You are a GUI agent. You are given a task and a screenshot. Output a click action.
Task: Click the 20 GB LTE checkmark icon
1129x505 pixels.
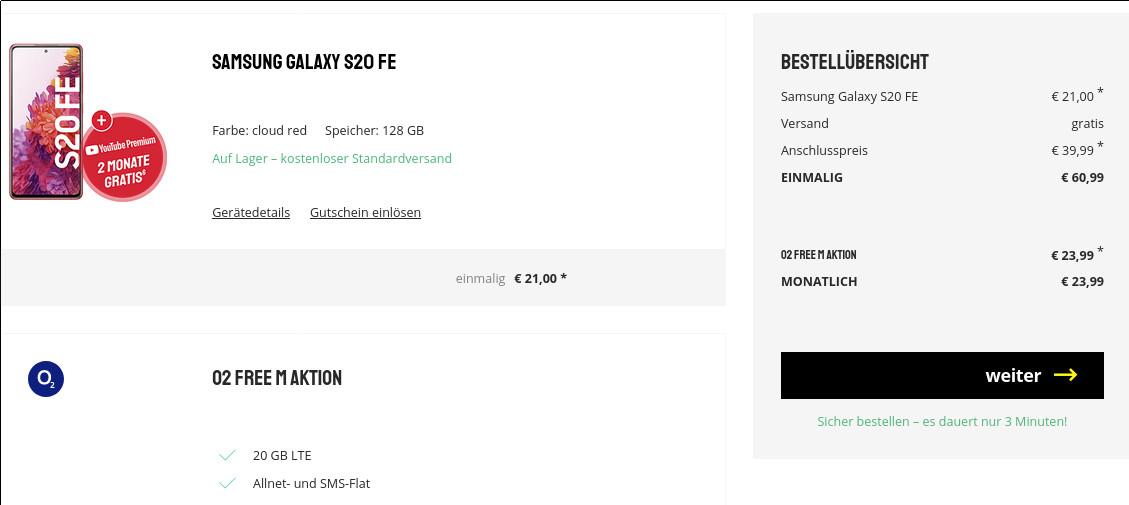click(x=227, y=455)
